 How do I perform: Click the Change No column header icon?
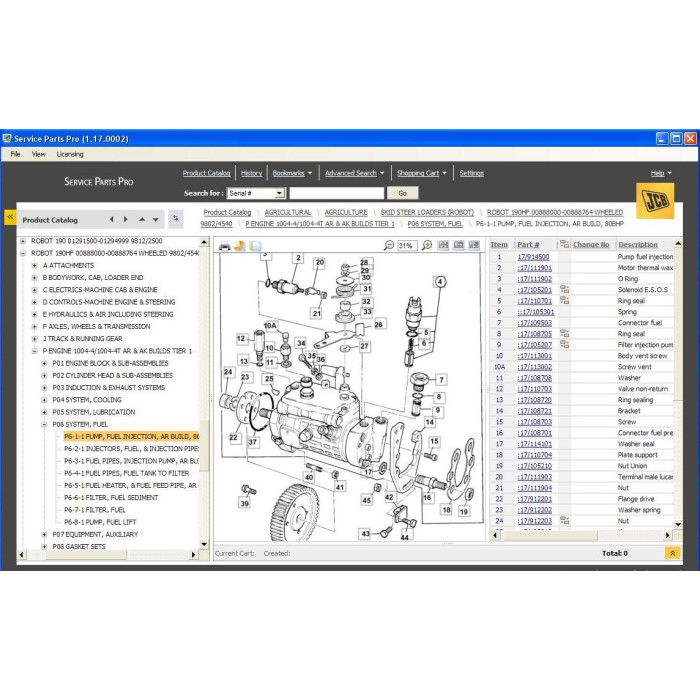point(565,244)
